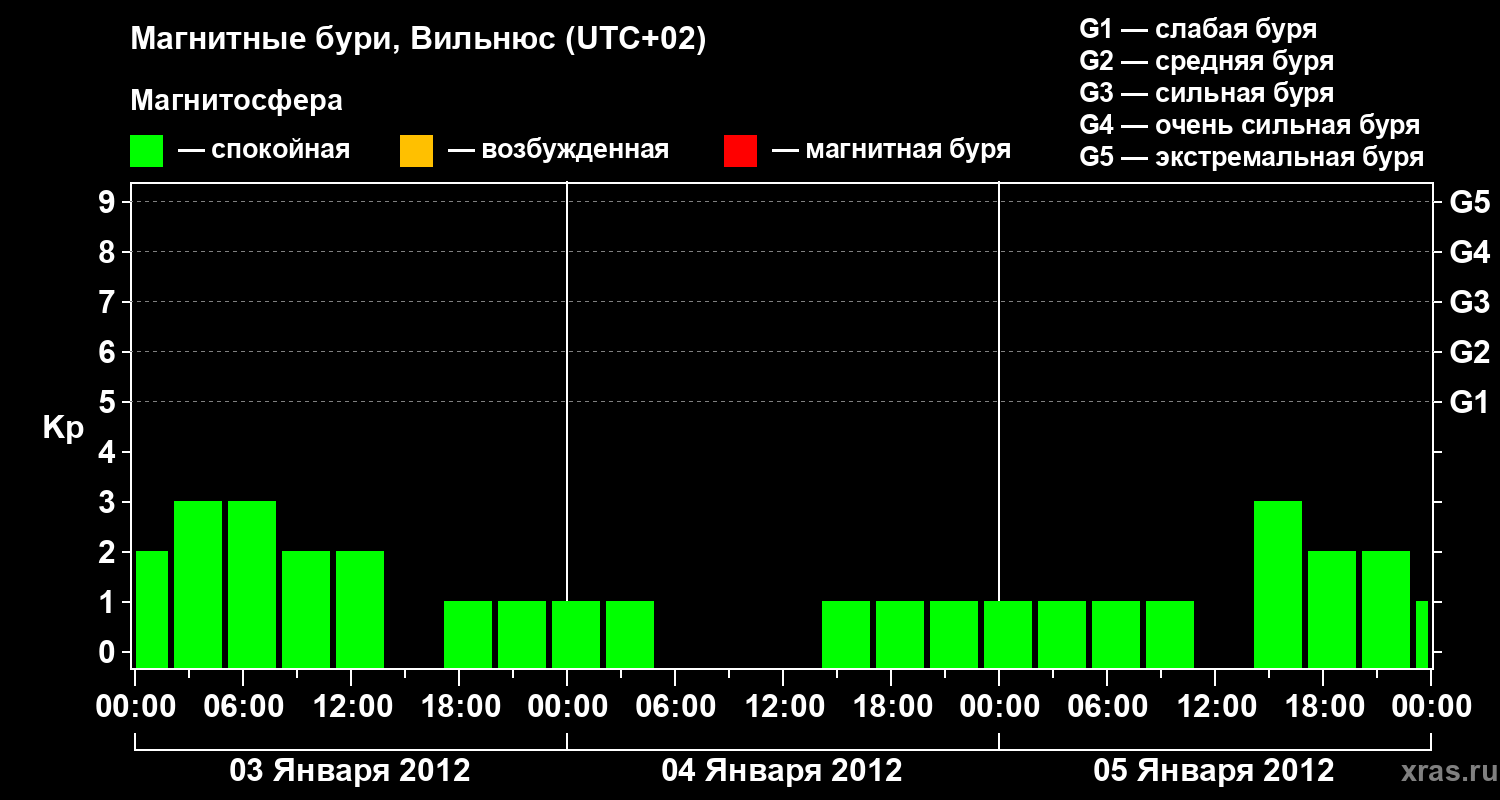Click the orange 'возбужденная' legend swatch
This screenshot has width=1500, height=800.
(x=416, y=151)
